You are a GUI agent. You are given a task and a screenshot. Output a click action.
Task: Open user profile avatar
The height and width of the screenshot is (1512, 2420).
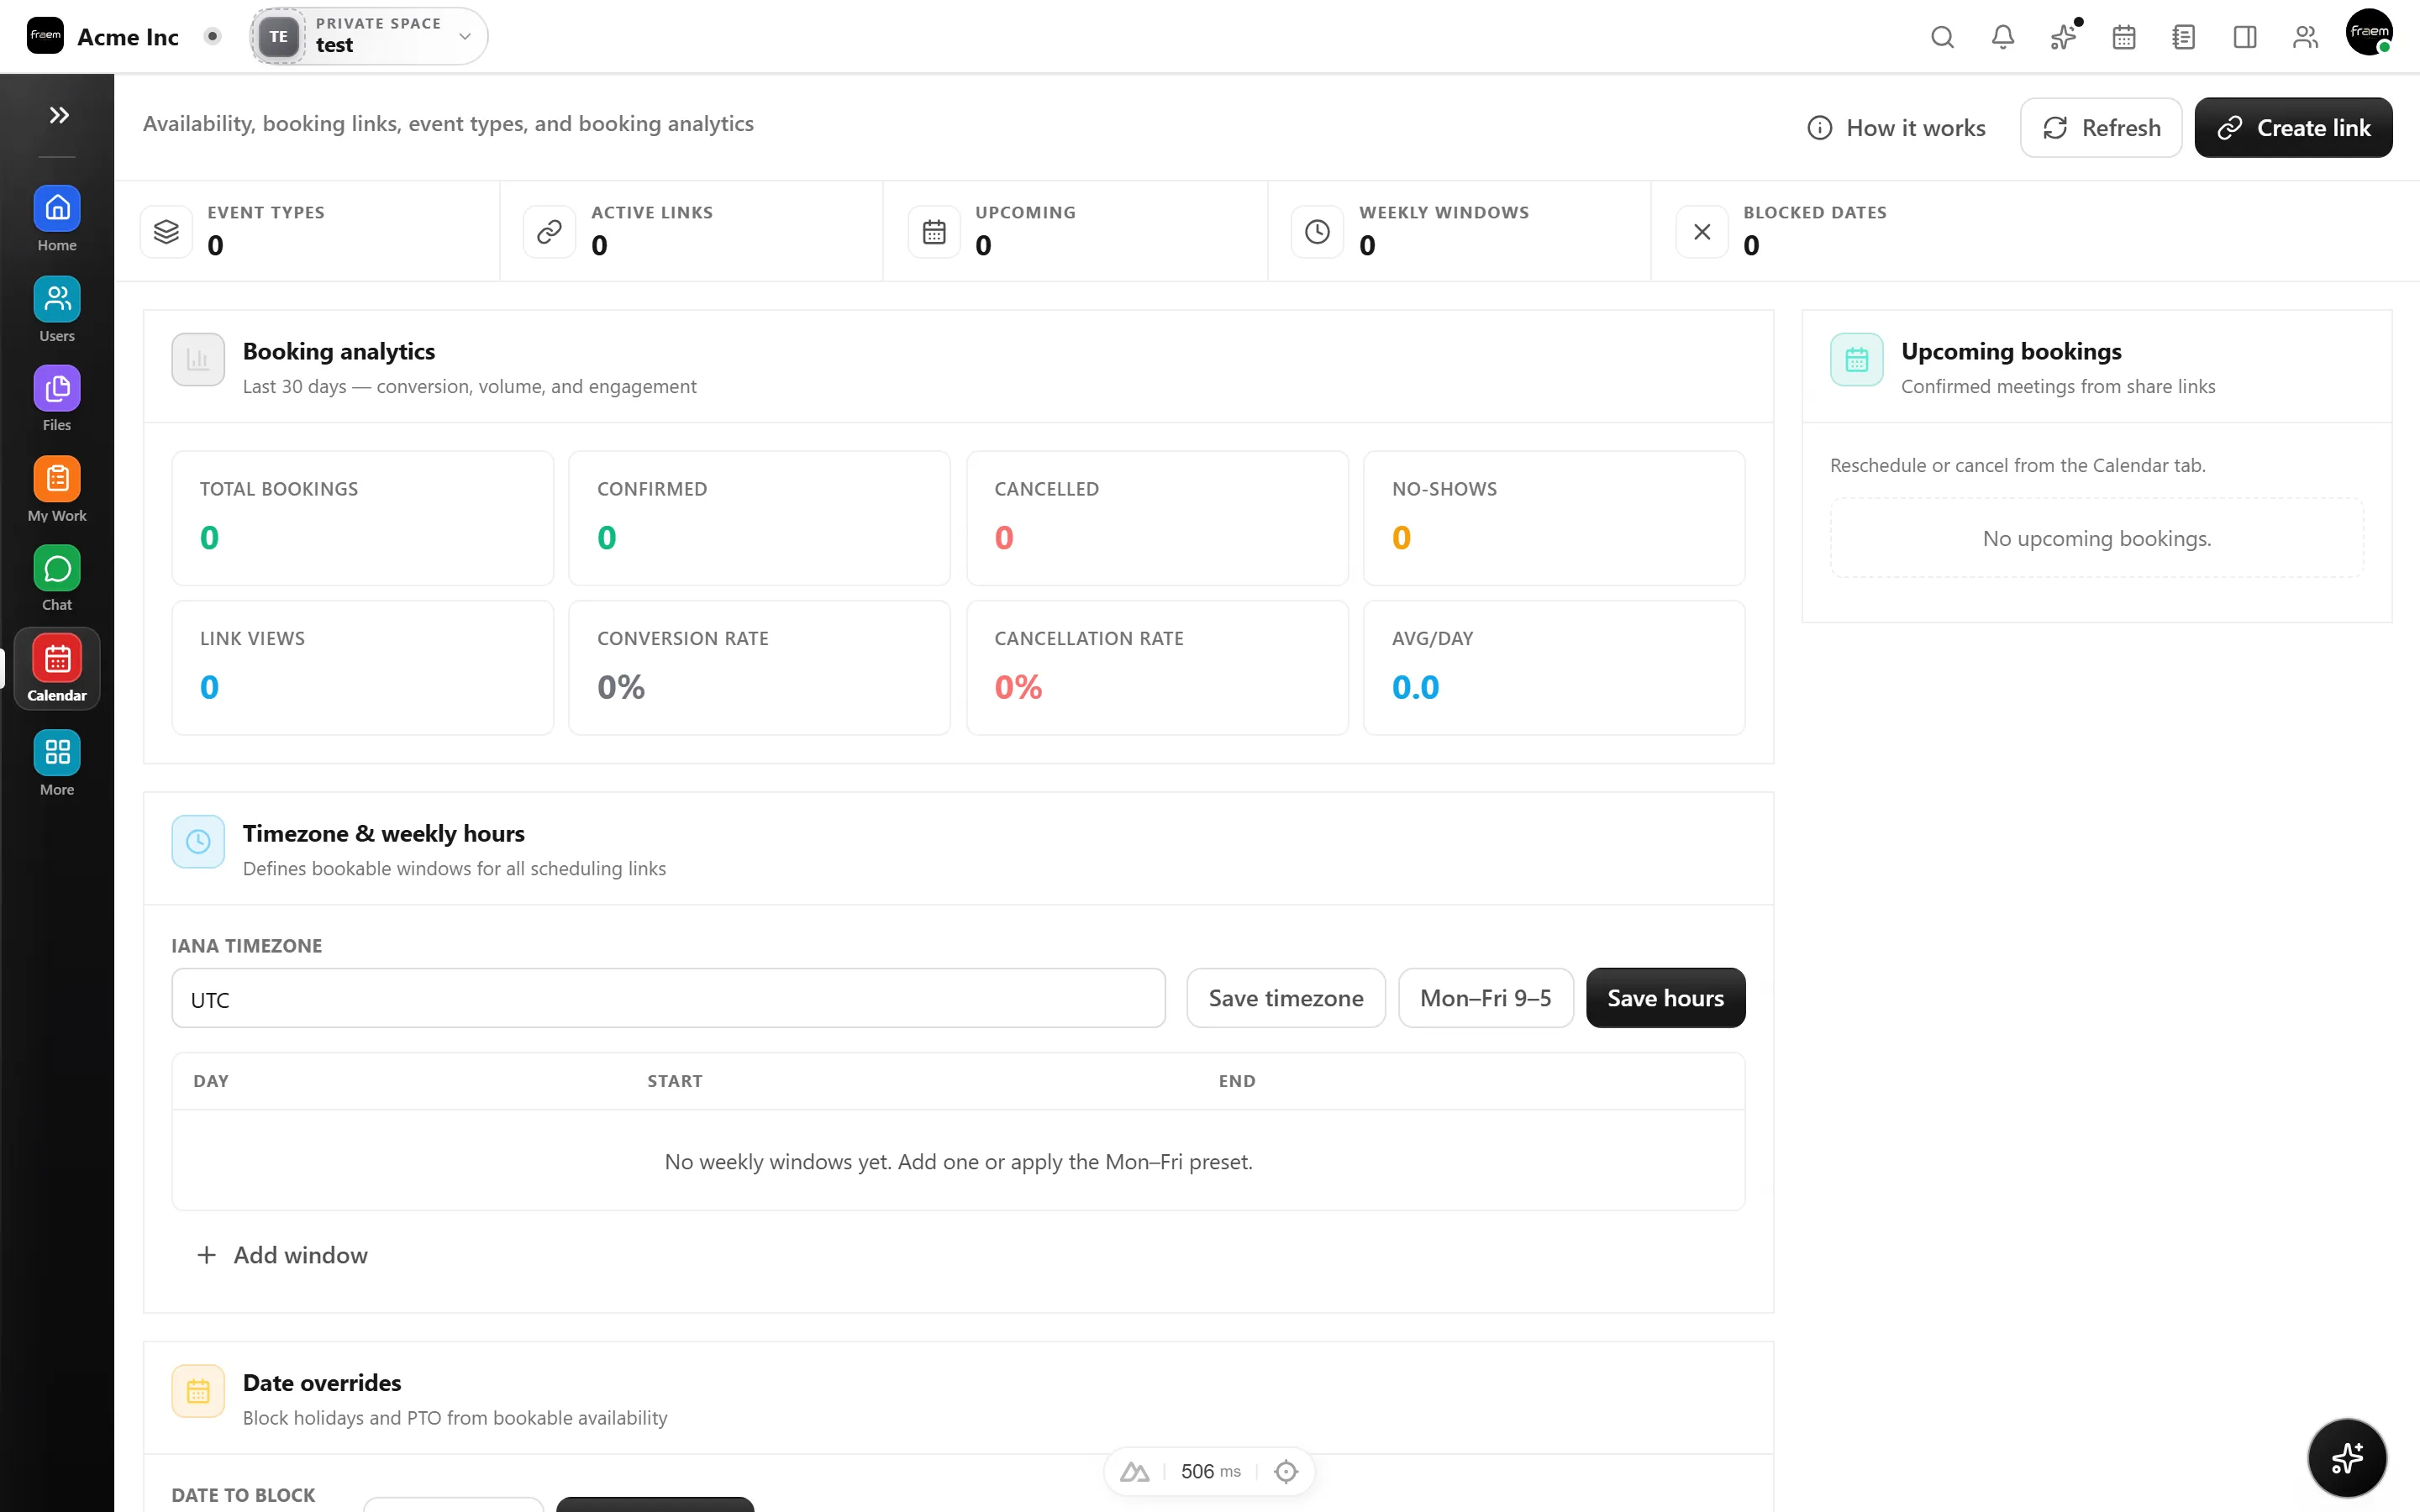click(2369, 33)
